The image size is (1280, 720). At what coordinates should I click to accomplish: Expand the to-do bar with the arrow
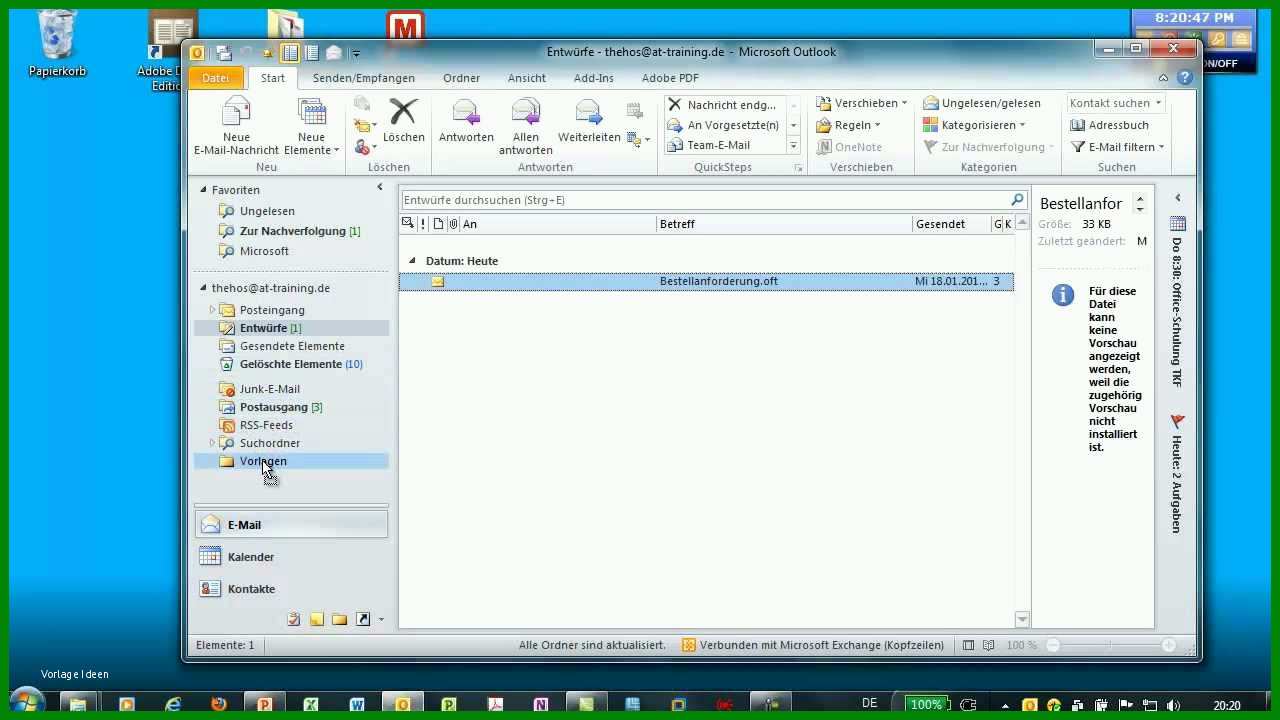[x=1177, y=198]
